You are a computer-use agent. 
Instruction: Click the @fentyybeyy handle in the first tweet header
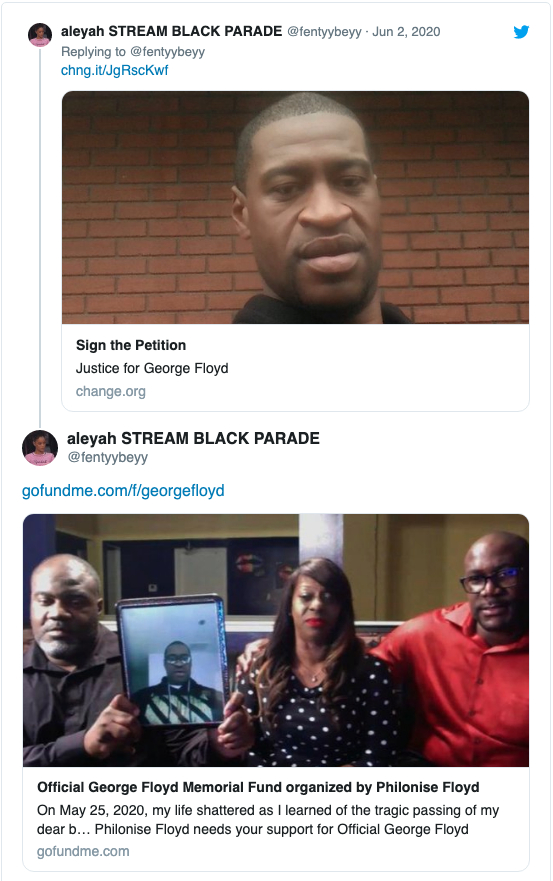[324, 31]
